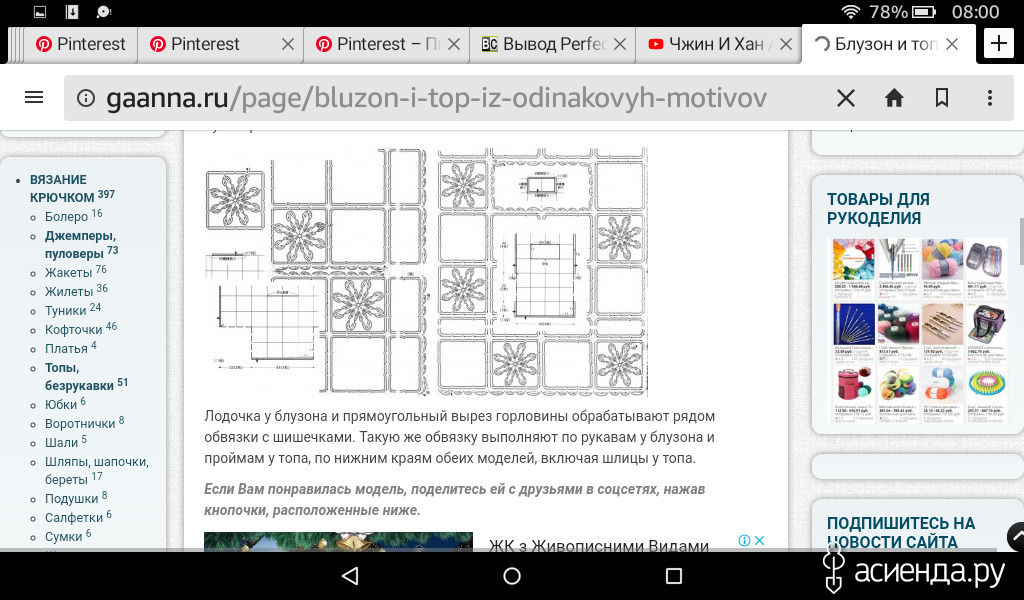
Task: Open the ЖК з Живописними Видами ad
Action: tap(599, 545)
